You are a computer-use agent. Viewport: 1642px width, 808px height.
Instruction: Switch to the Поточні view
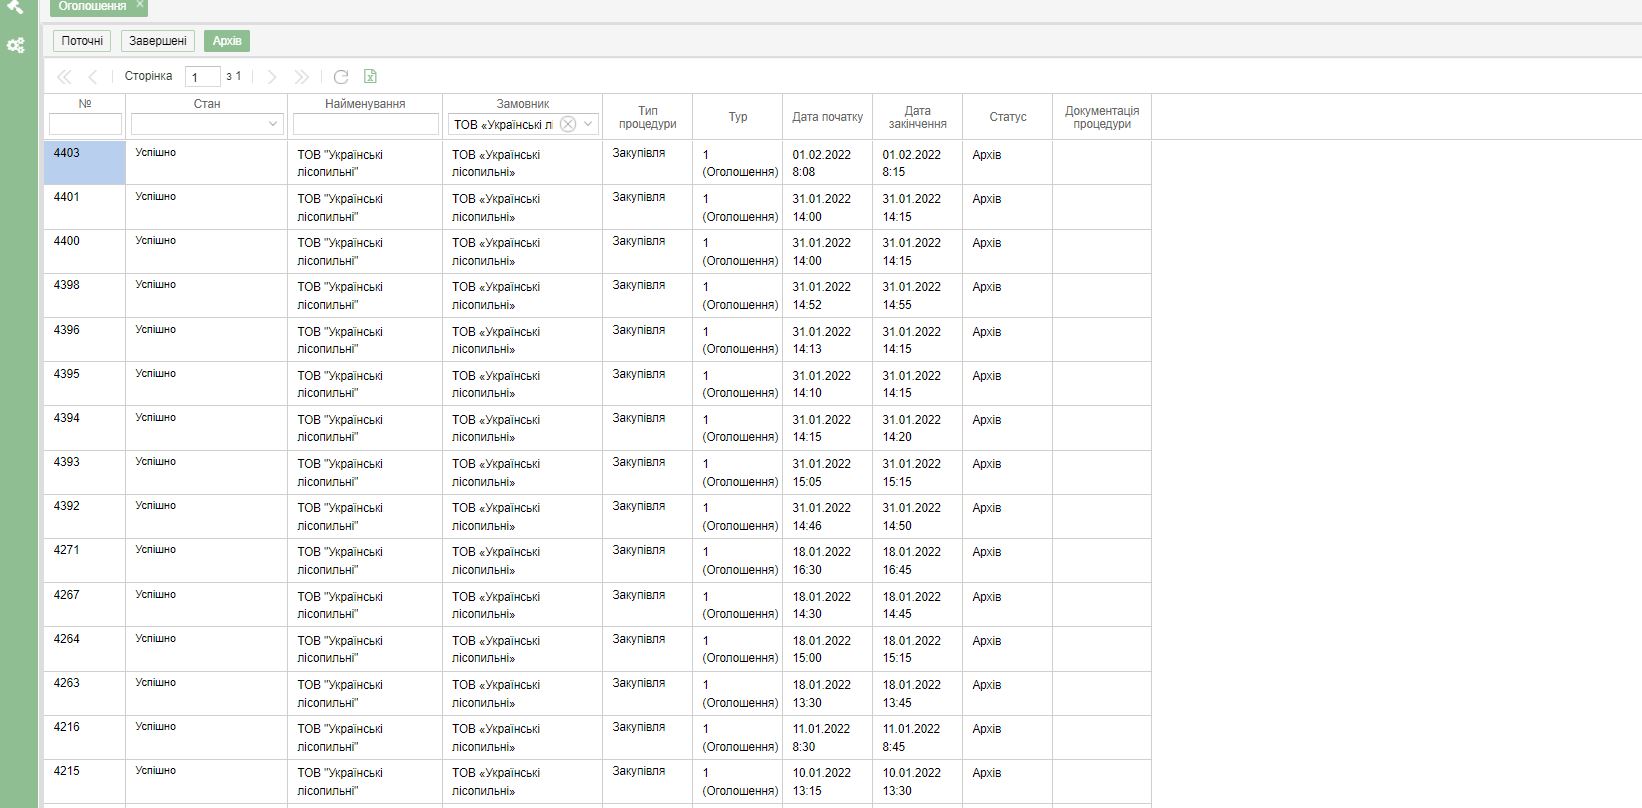82,41
